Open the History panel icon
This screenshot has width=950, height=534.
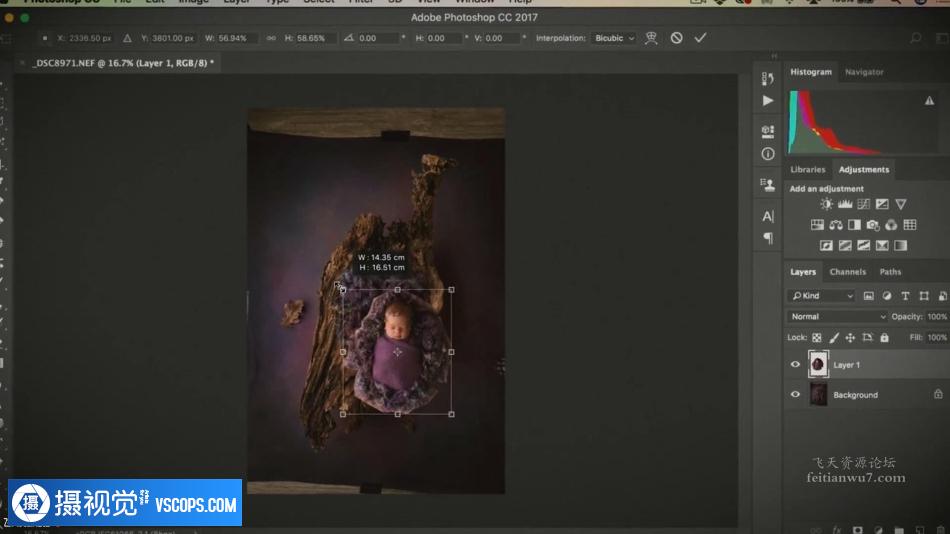[768, 78]
